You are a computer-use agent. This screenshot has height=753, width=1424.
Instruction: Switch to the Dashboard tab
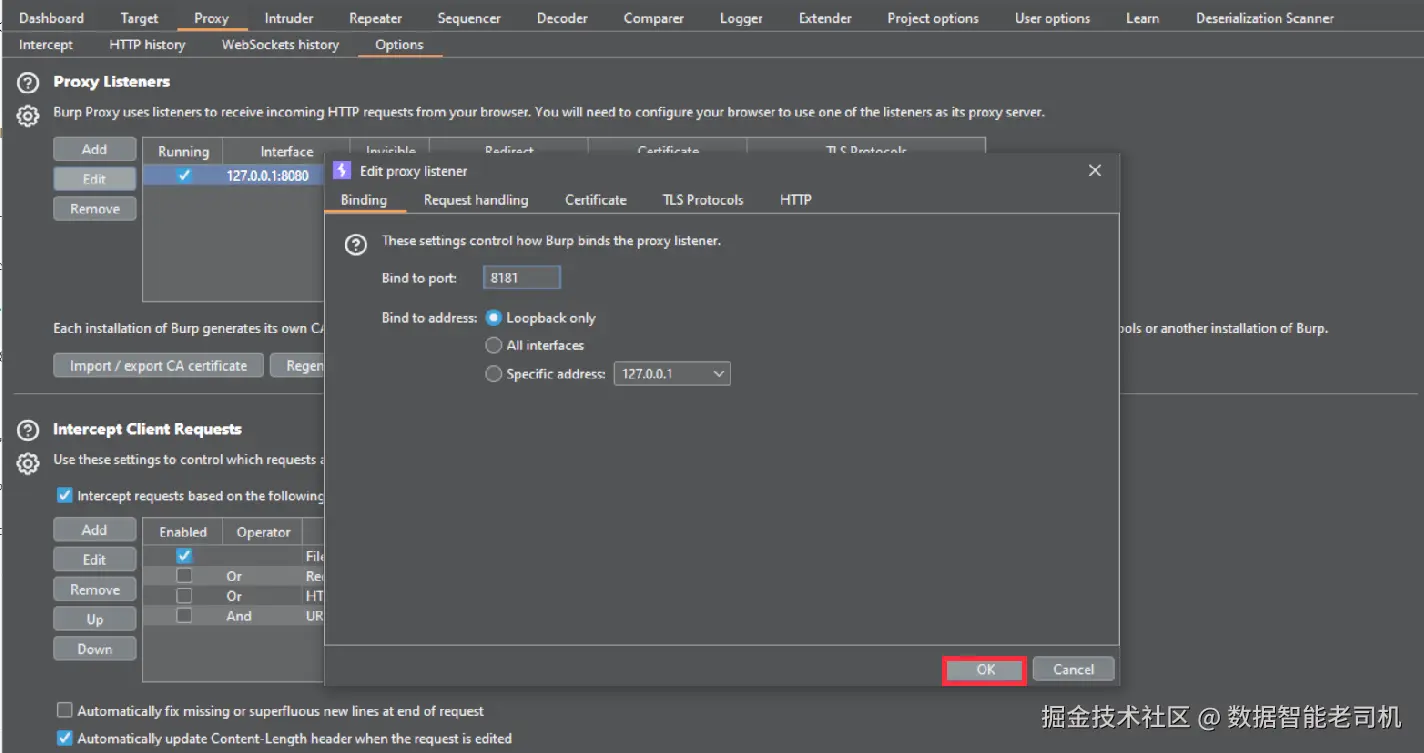pyautogui.click(x=52, y=18)
